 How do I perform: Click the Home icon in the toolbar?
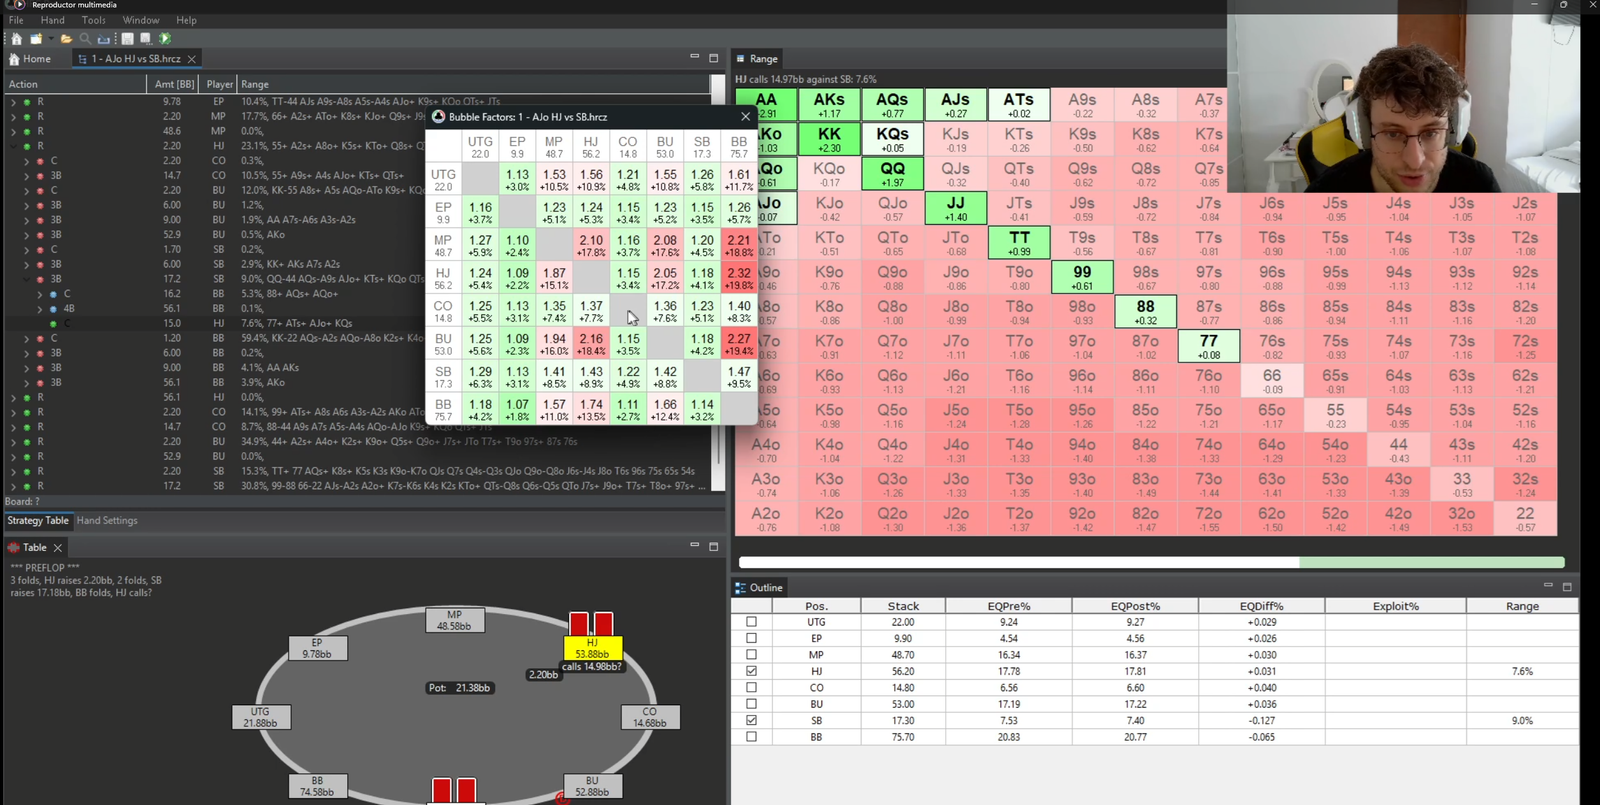(x=16, y=39)
